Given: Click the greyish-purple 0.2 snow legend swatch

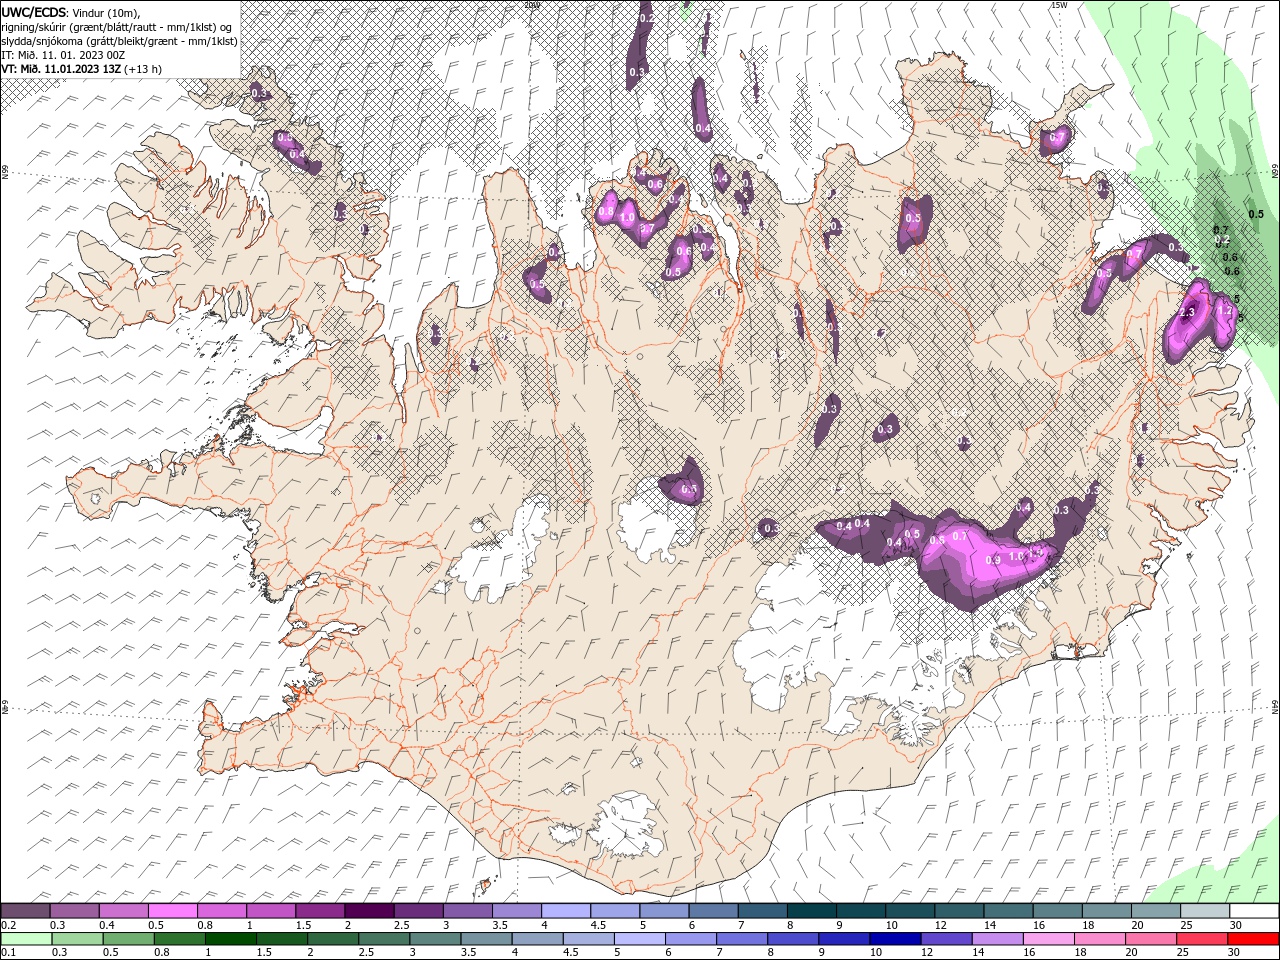Looking at the screenshot, I should pyautogui.click(x=25, y=911).
